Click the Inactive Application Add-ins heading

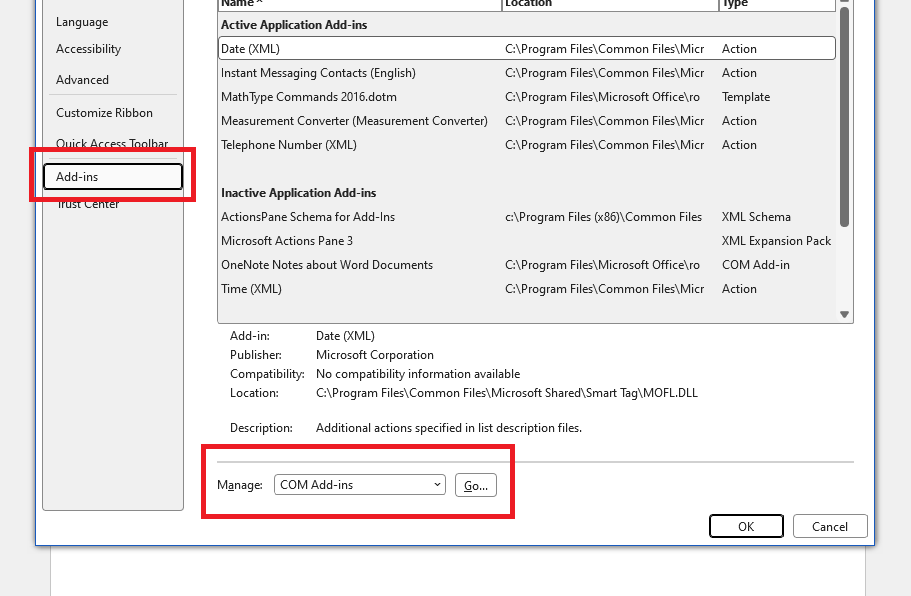(299, 193)
